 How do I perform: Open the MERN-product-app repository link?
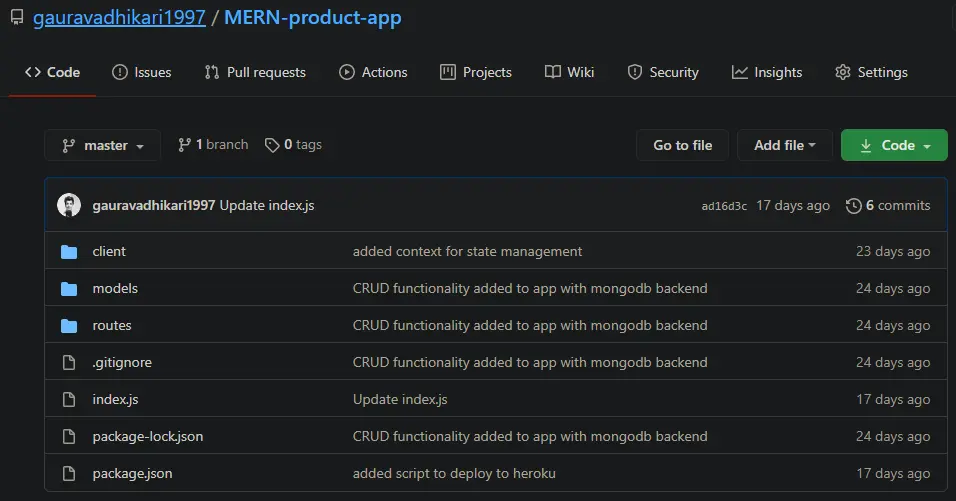coord(313,18)
